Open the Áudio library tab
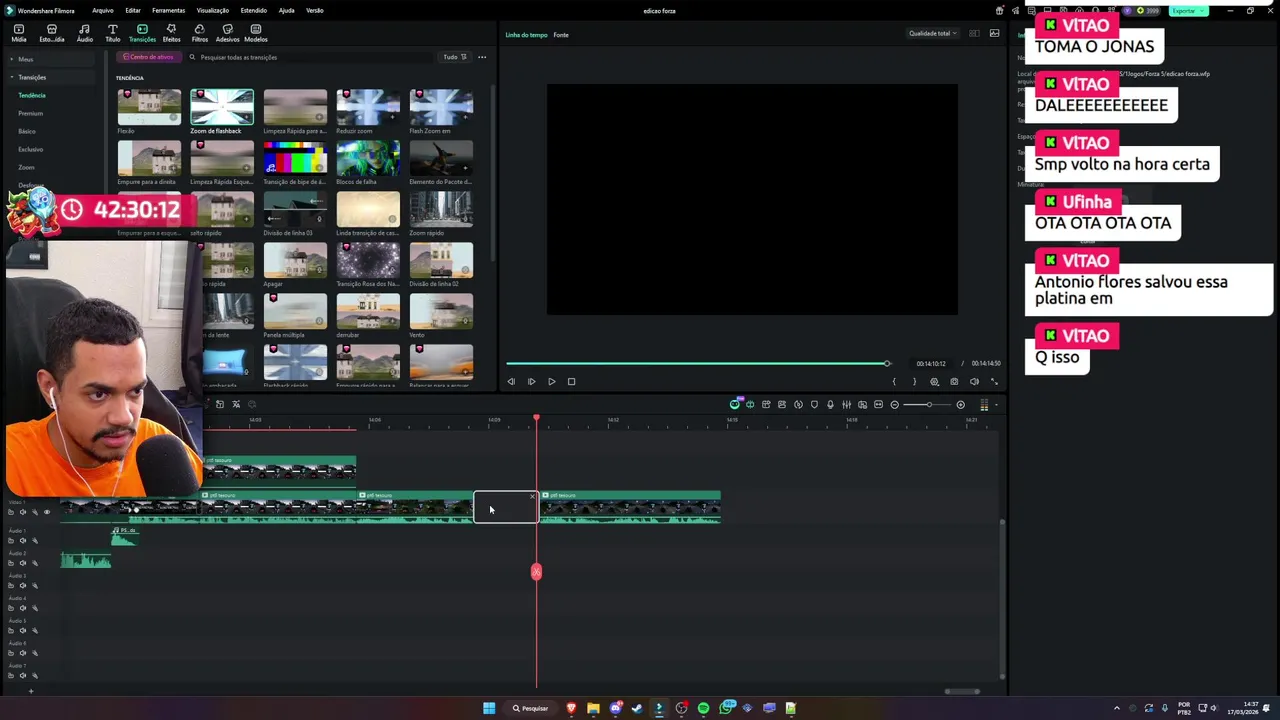The width and height of the screenshot is (1280, 720). tap(84, 33)
